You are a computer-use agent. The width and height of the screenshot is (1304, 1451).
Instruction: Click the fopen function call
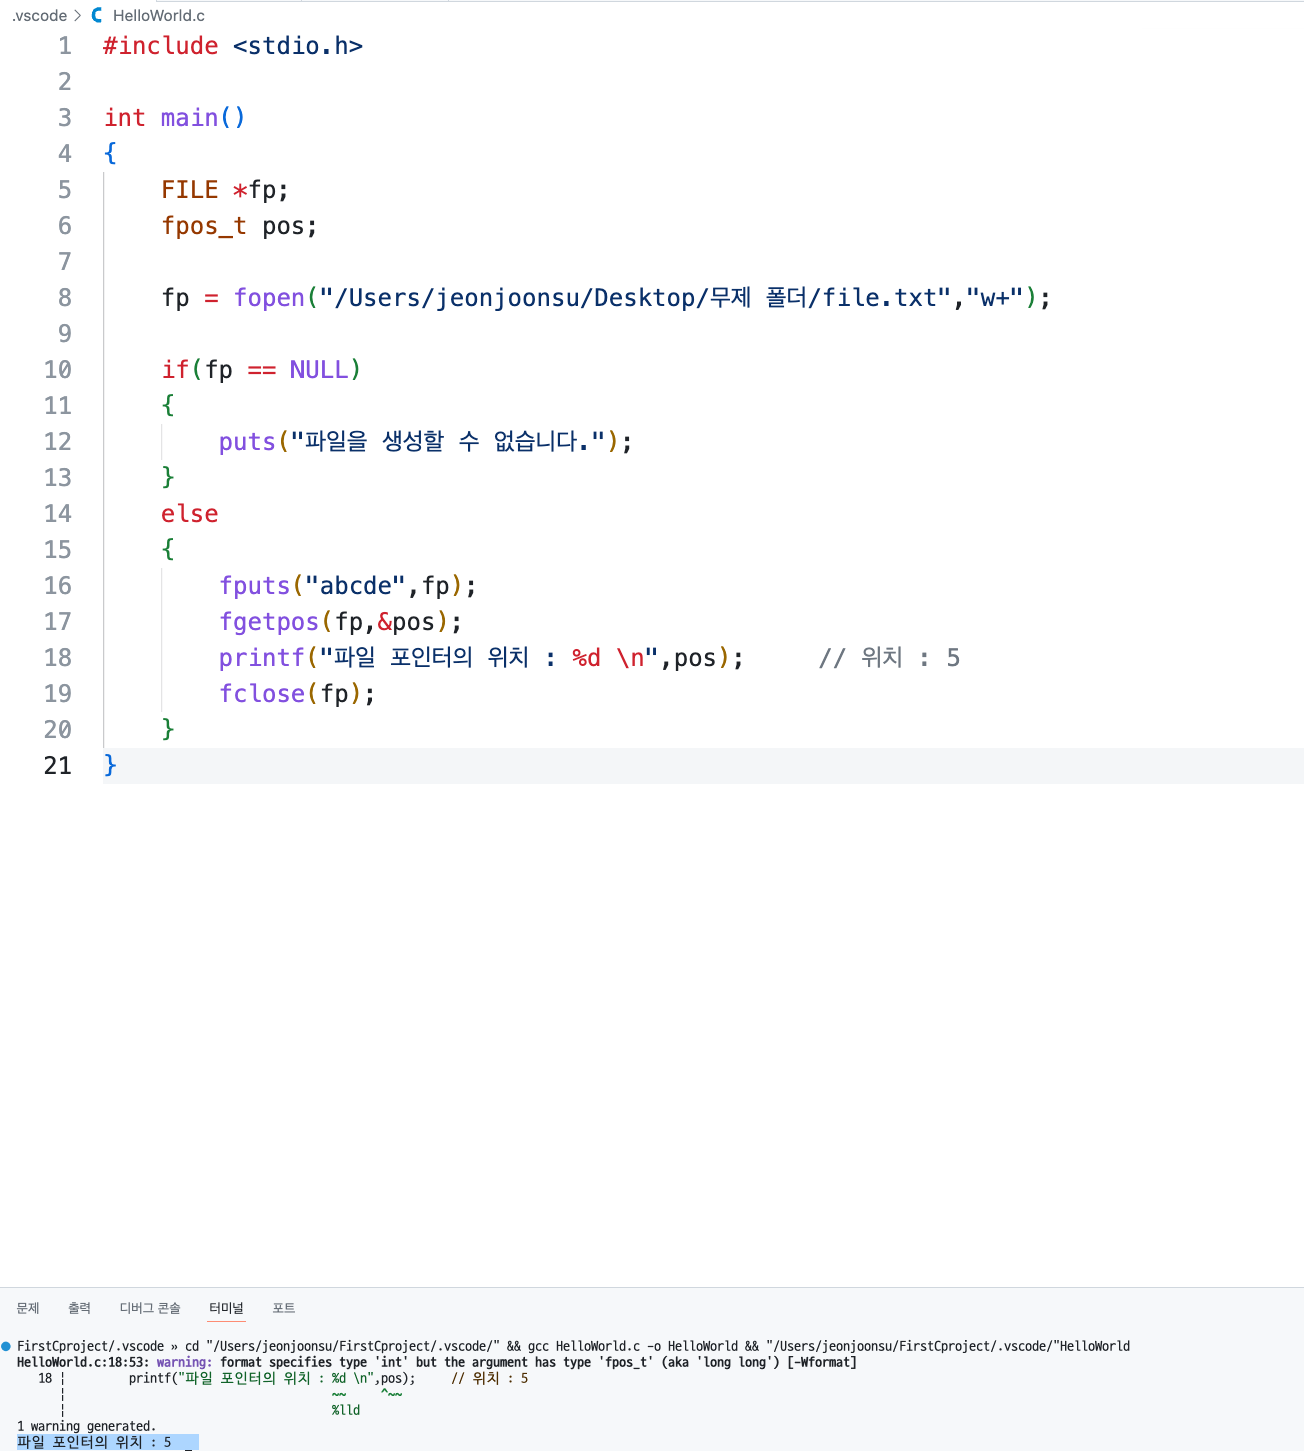tap(269, 298)
